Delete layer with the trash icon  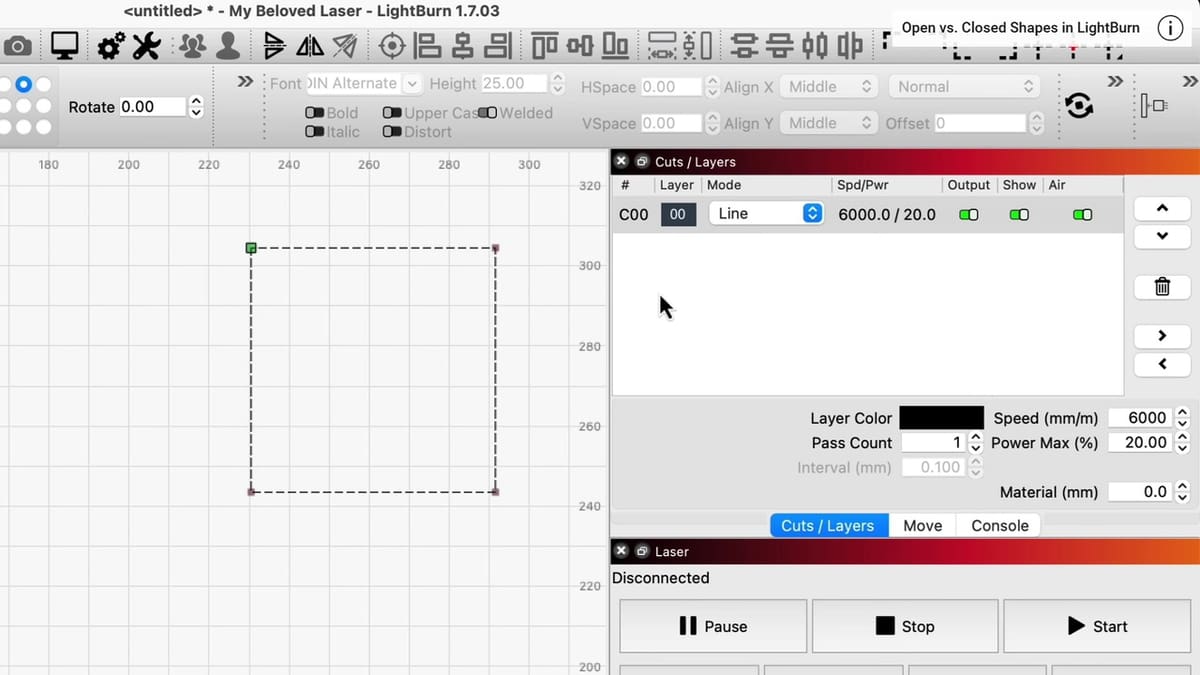[1162, 287]
